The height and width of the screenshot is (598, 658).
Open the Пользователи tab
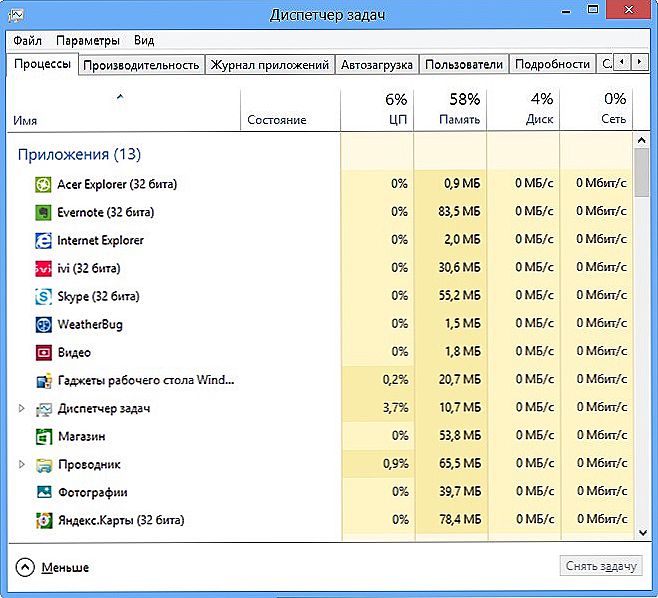(x=464, y=65)
